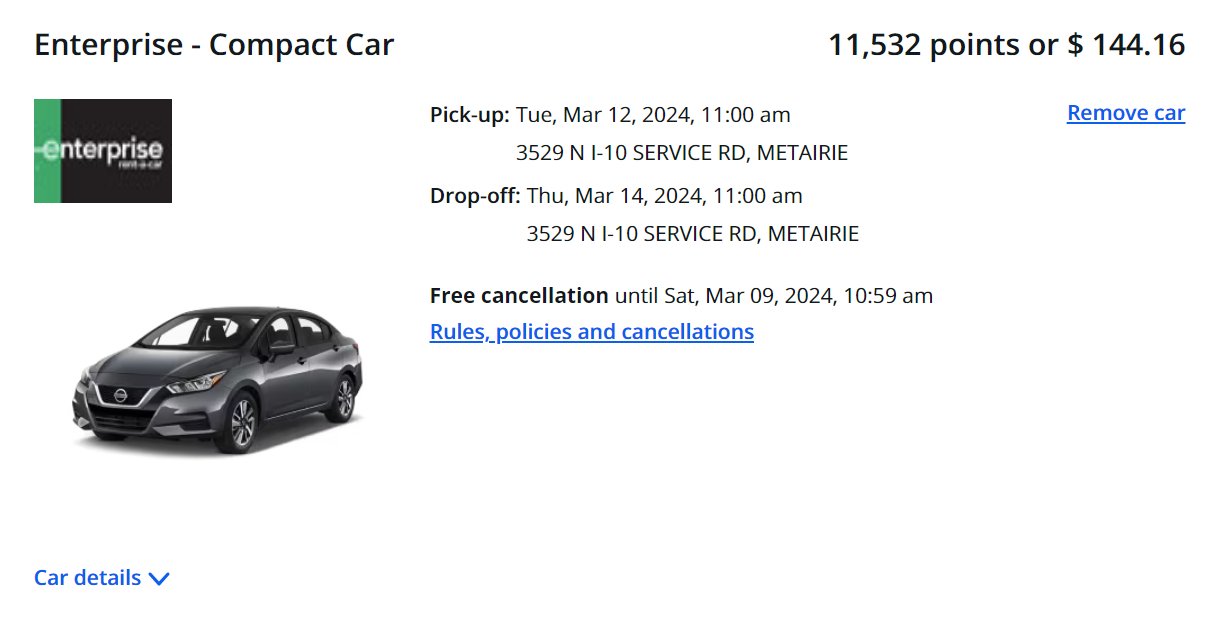The height and width of the screenshot is (622, 1210).
Task: Click the bold Pick-up label
Action: [x=470, y=115]
